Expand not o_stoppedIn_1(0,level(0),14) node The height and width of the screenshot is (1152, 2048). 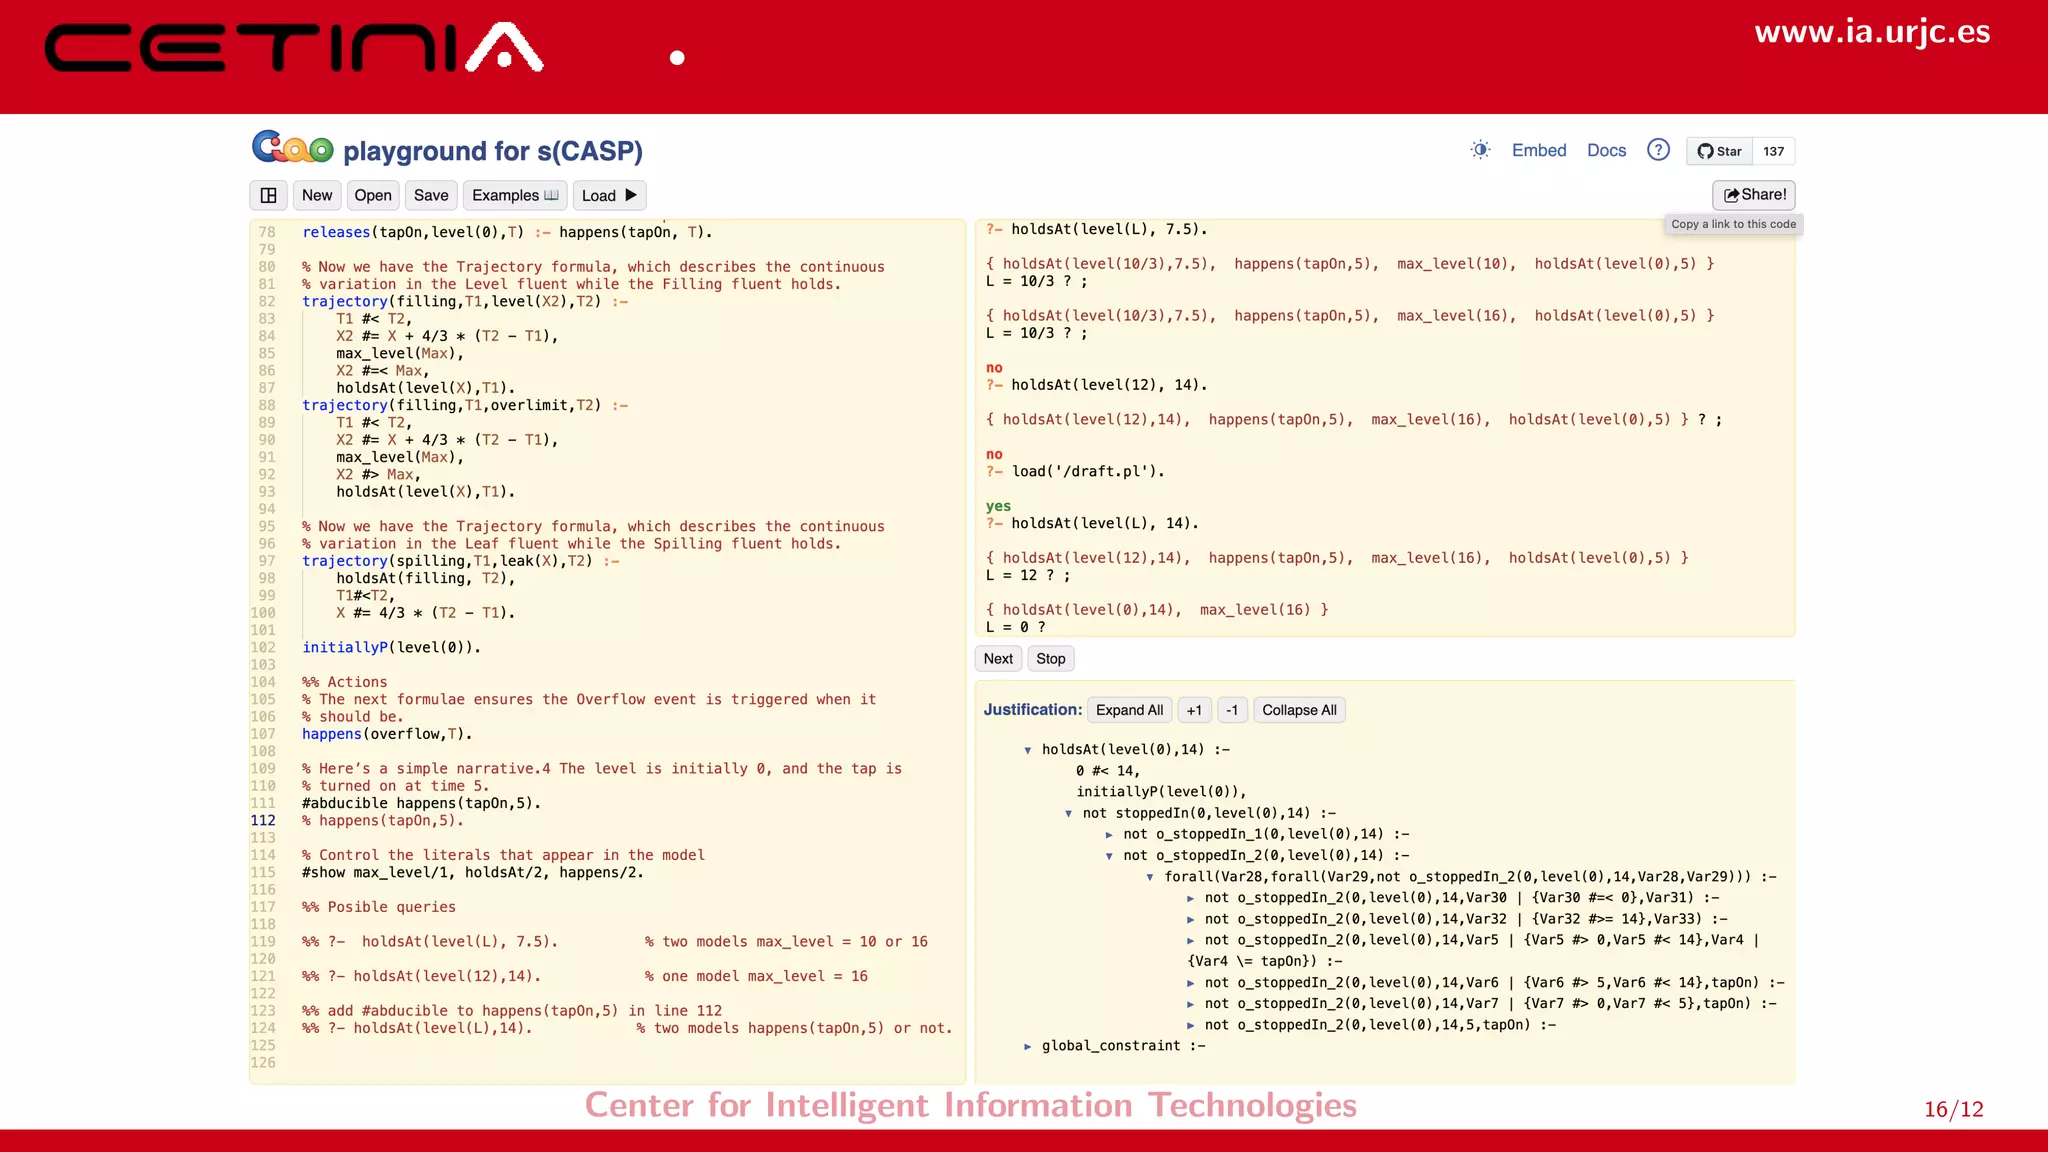[x=1109, y=835]
